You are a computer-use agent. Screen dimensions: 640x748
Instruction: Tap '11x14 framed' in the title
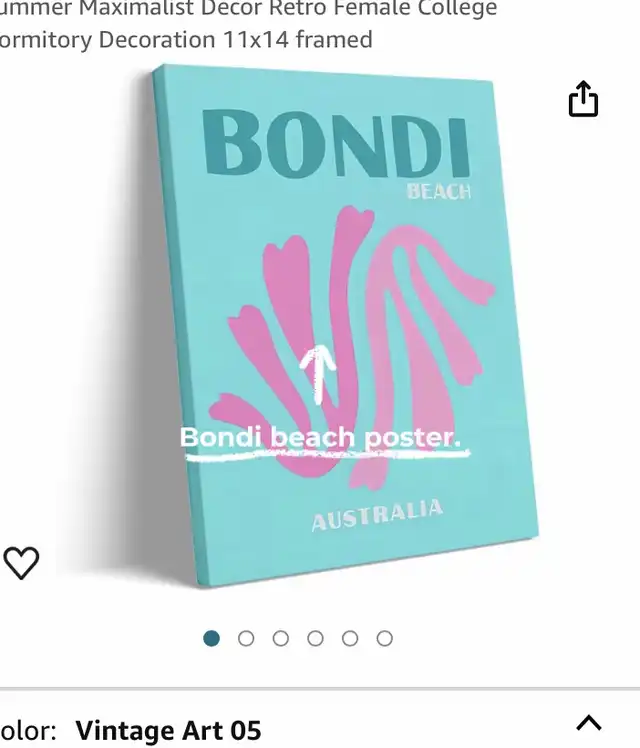298,39
